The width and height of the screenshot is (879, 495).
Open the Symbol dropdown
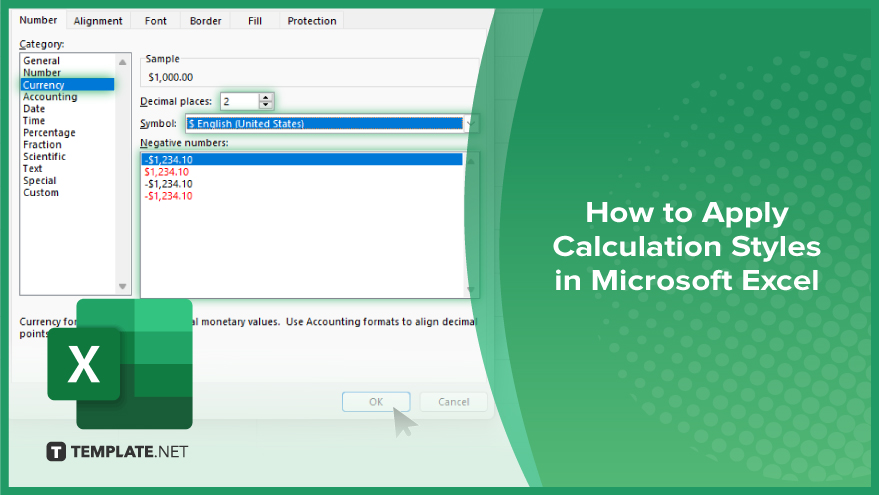point(471,123)
